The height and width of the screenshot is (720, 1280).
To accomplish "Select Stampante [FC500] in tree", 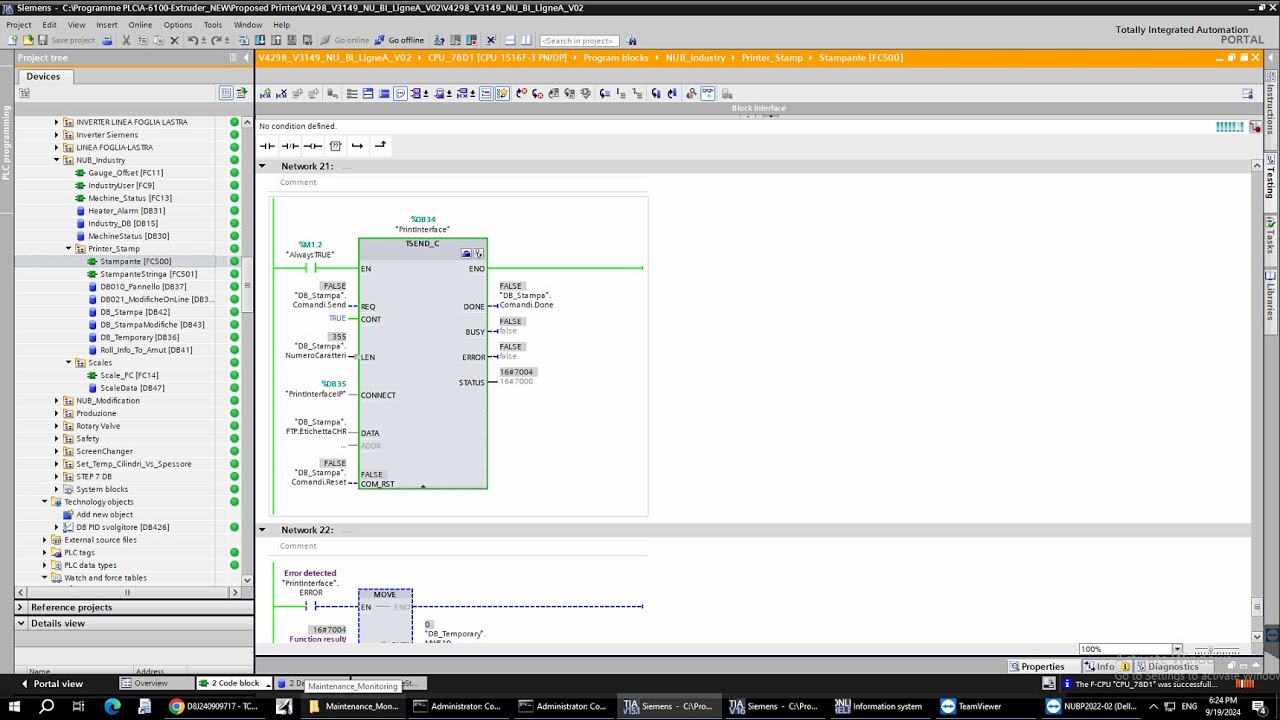I will (135, 261).
